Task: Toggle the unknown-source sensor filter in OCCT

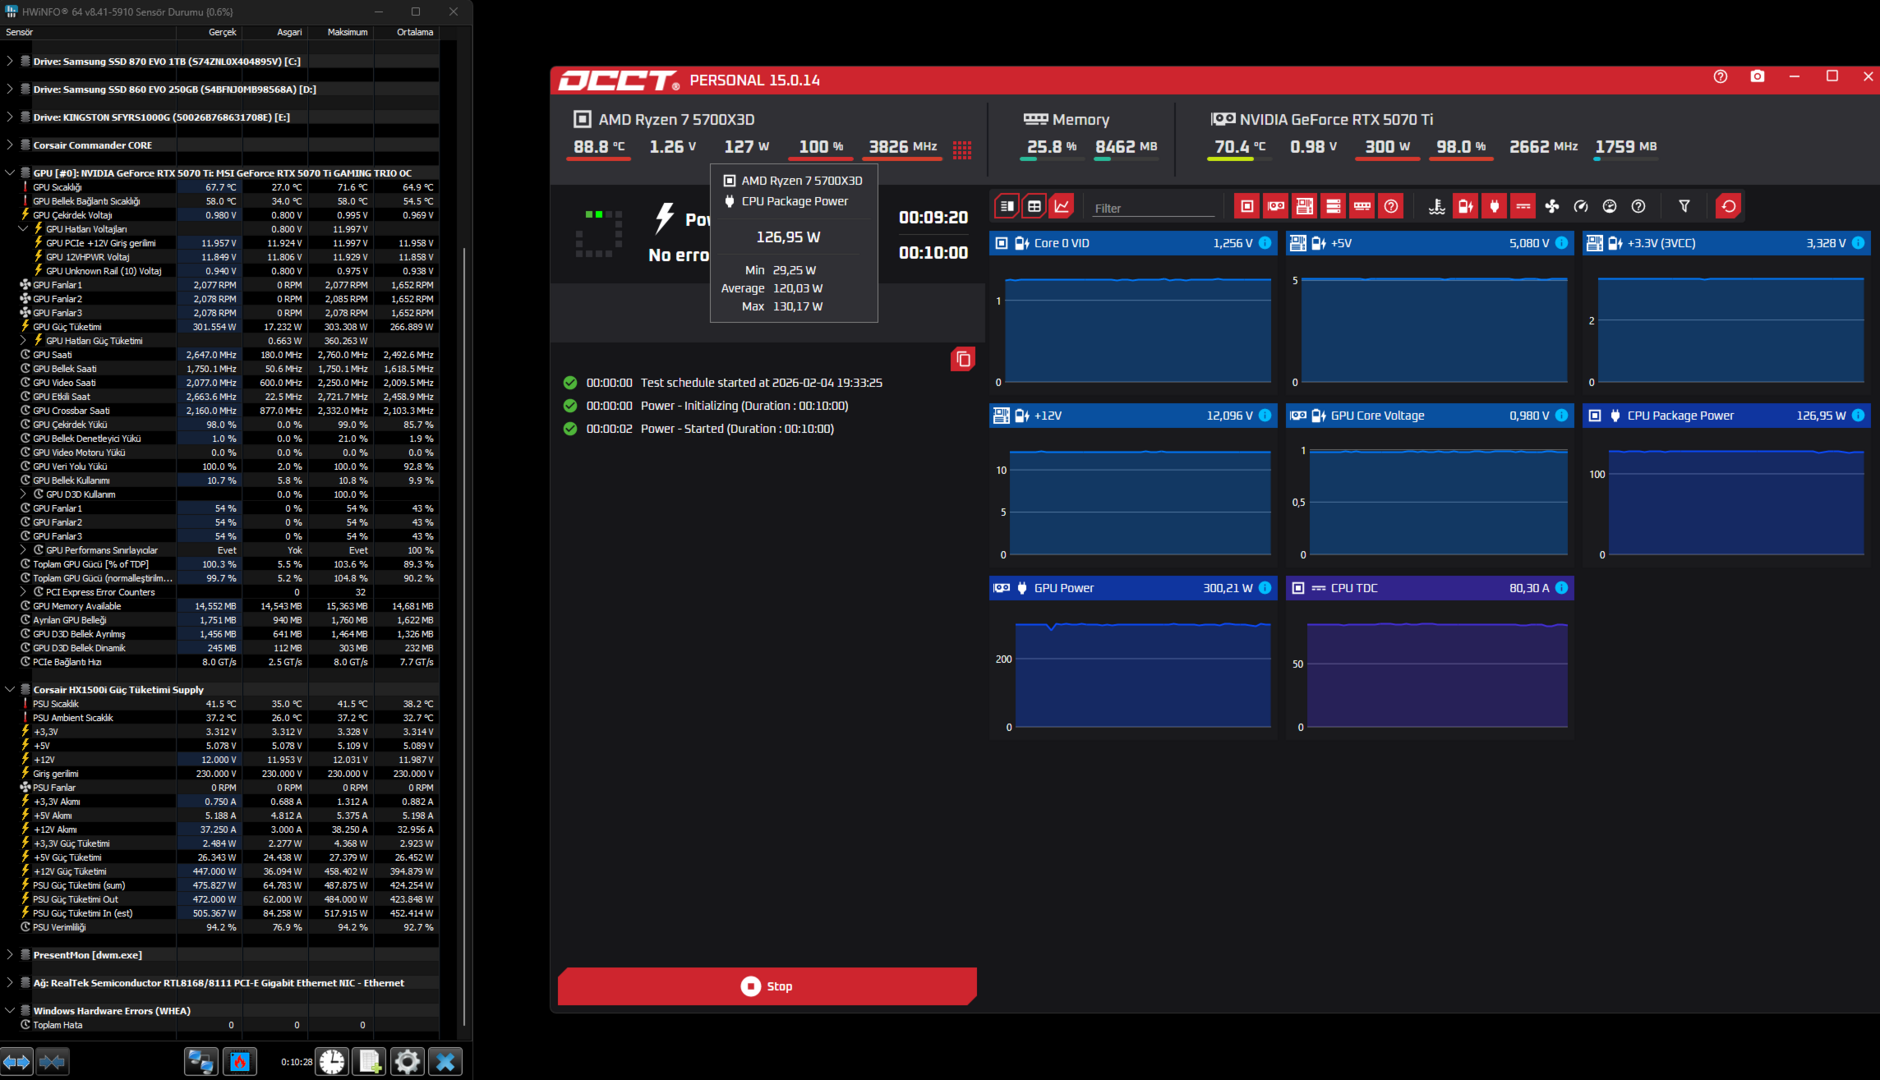Action: click(1391, 207)
